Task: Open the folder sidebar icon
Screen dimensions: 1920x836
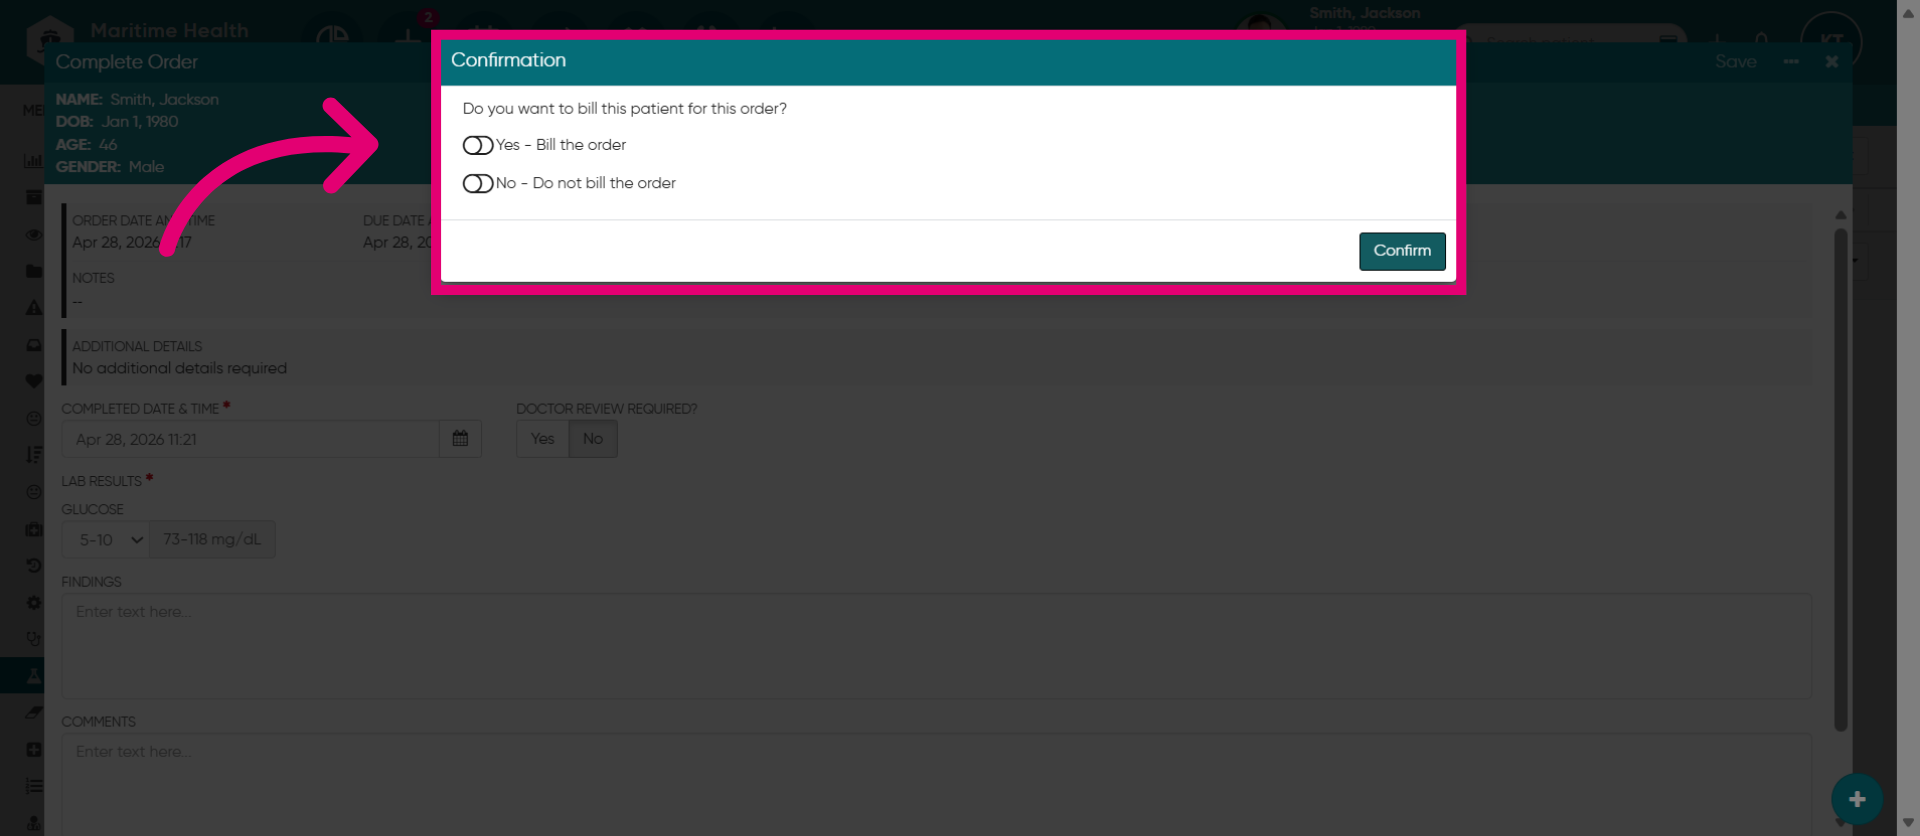Action: point(33,271)
